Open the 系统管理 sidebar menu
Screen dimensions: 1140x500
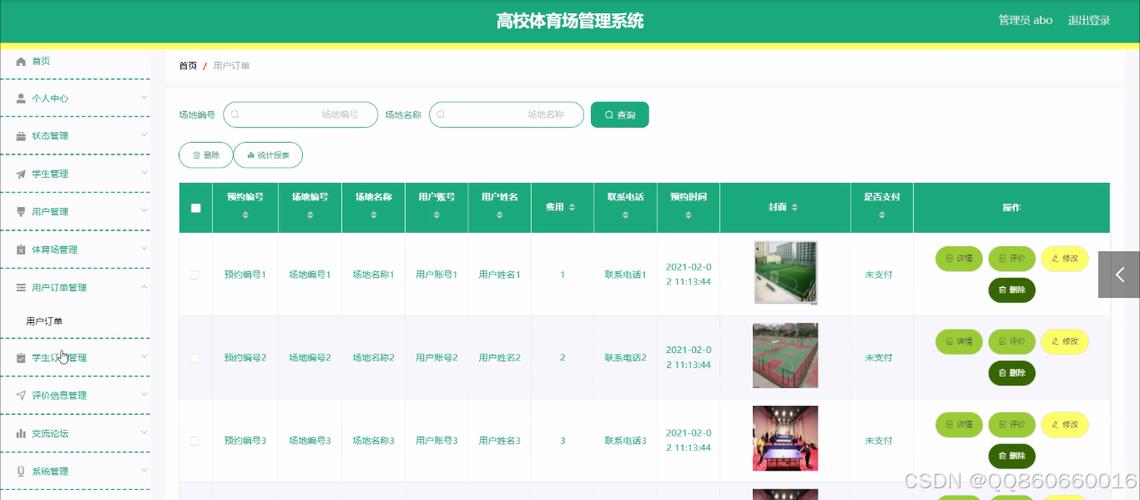[75, 471]
